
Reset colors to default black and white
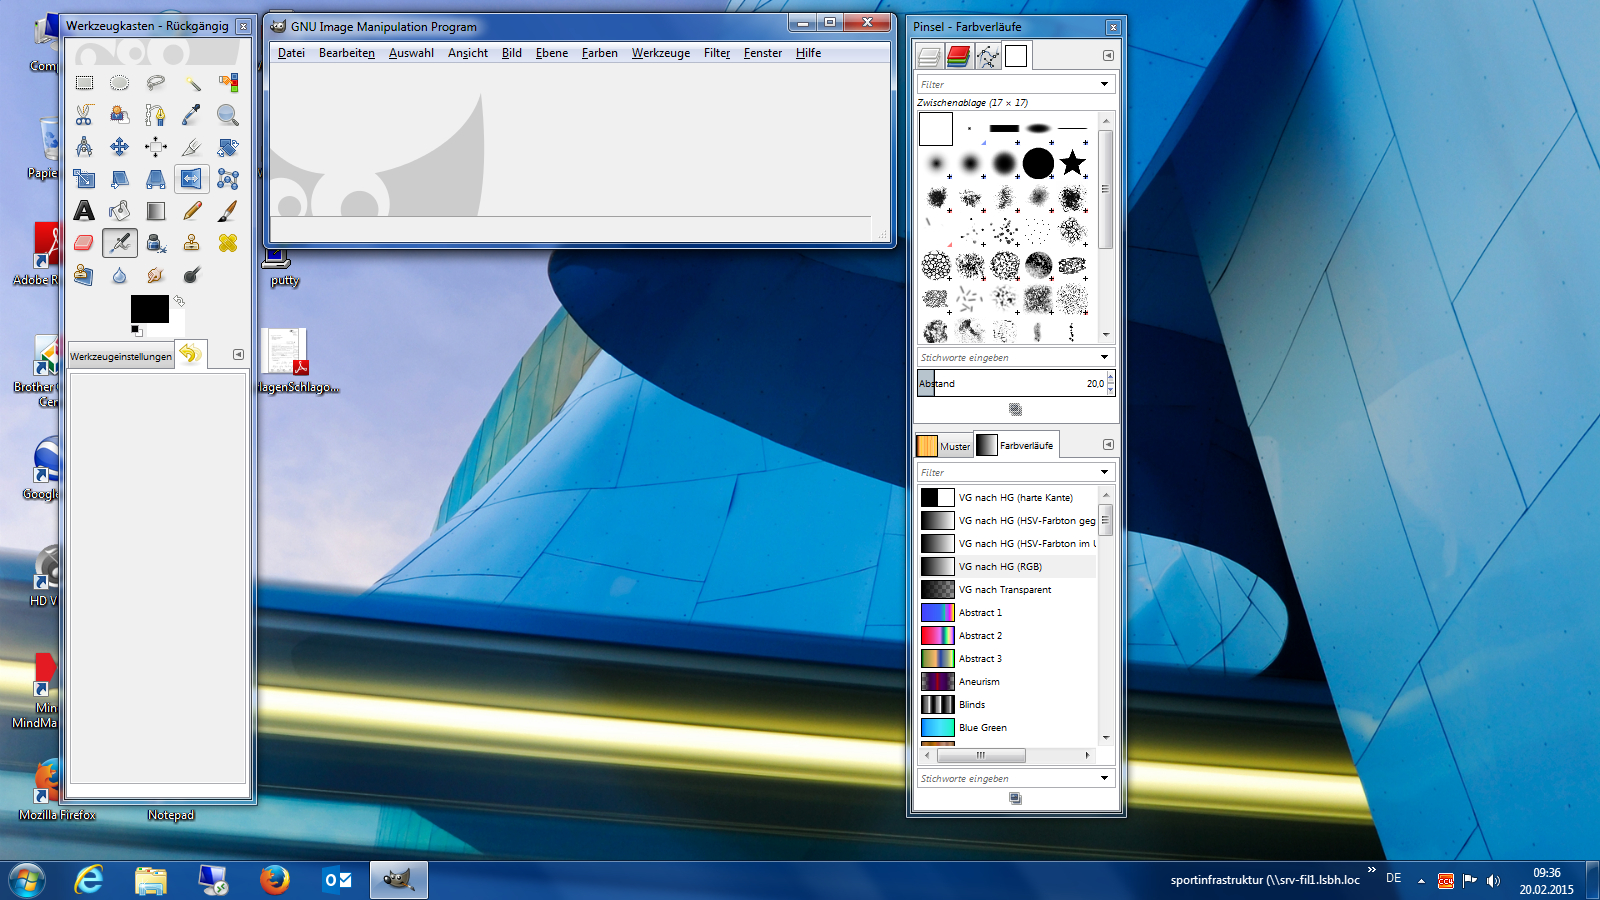pyautogui.click(x=136, y=330)
